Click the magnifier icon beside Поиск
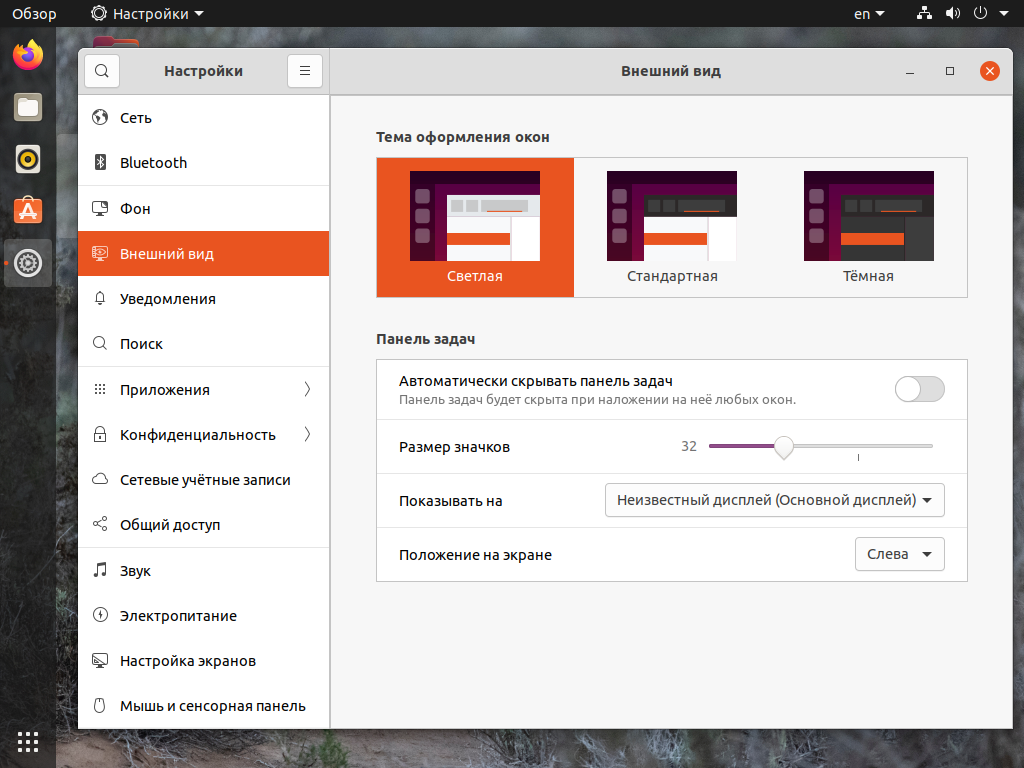1024x768 pixels. tap(100, 344)
